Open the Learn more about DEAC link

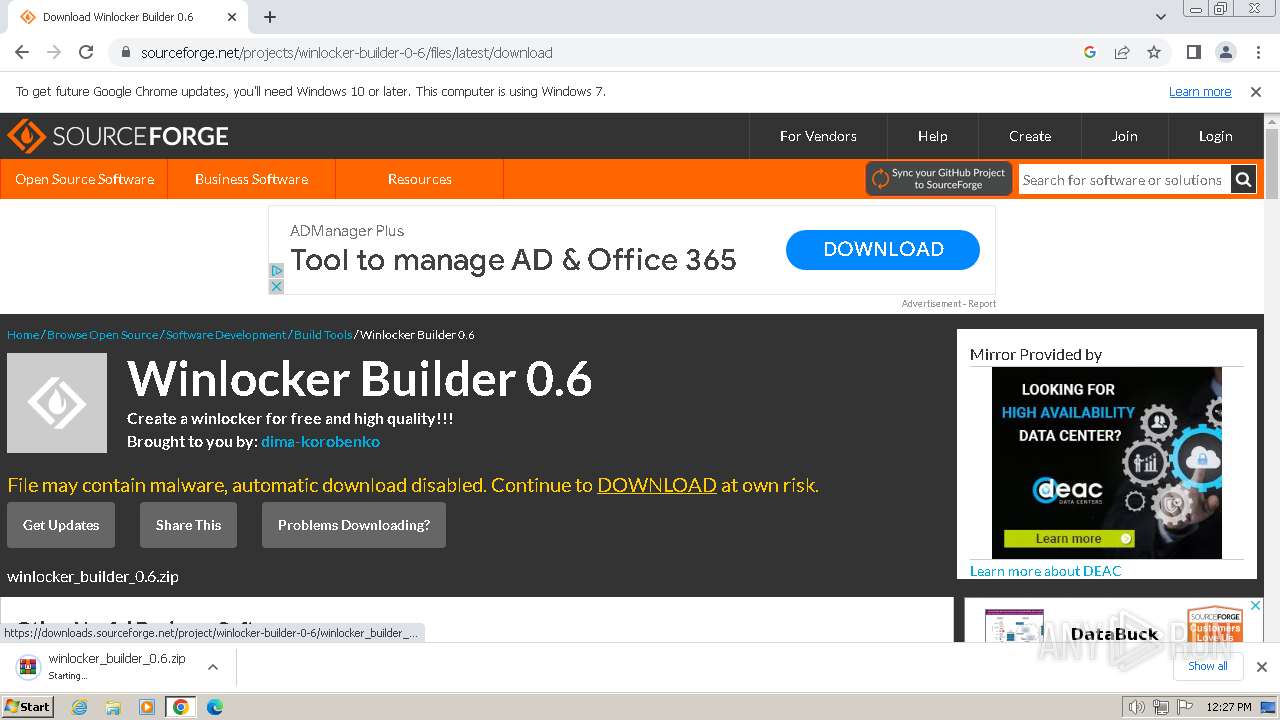(x=1046, y=571)
